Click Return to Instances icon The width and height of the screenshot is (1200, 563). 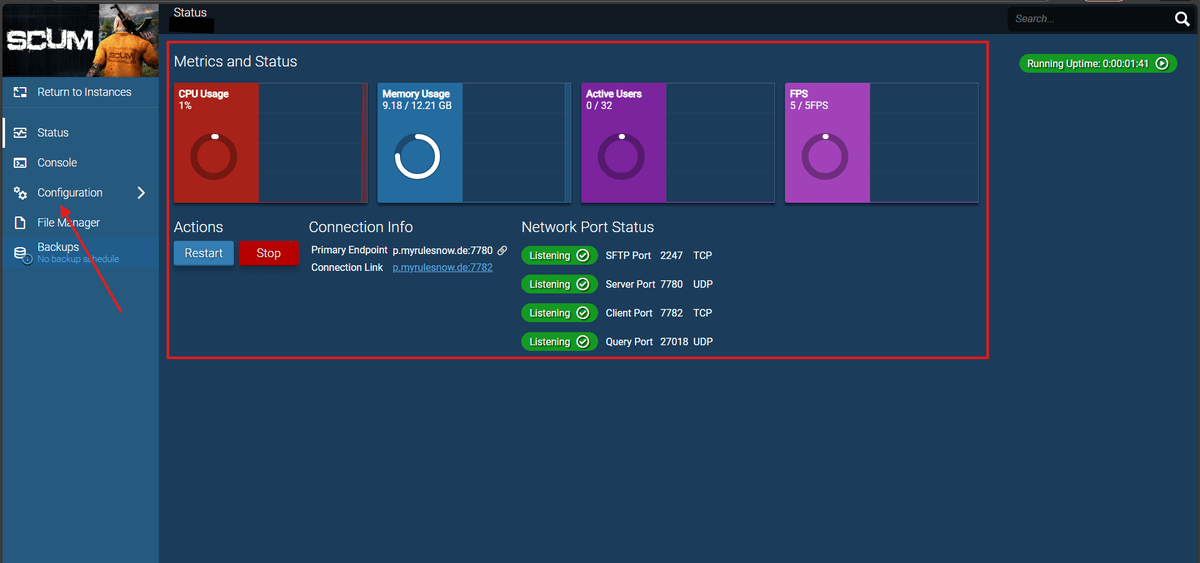20,92
